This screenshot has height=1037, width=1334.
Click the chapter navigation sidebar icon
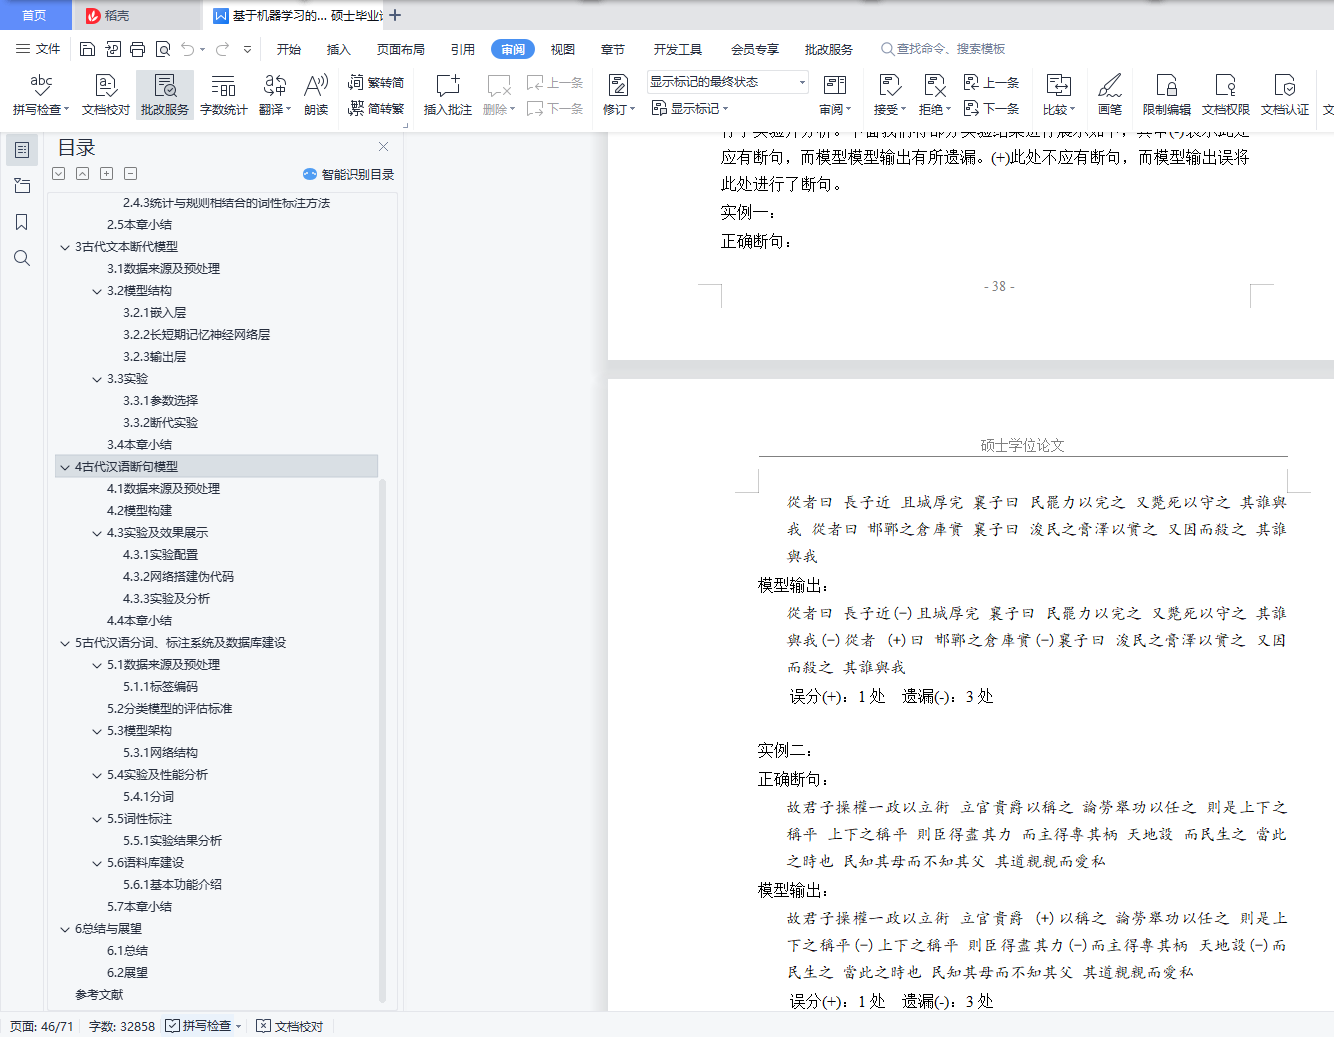click(22, 186)
